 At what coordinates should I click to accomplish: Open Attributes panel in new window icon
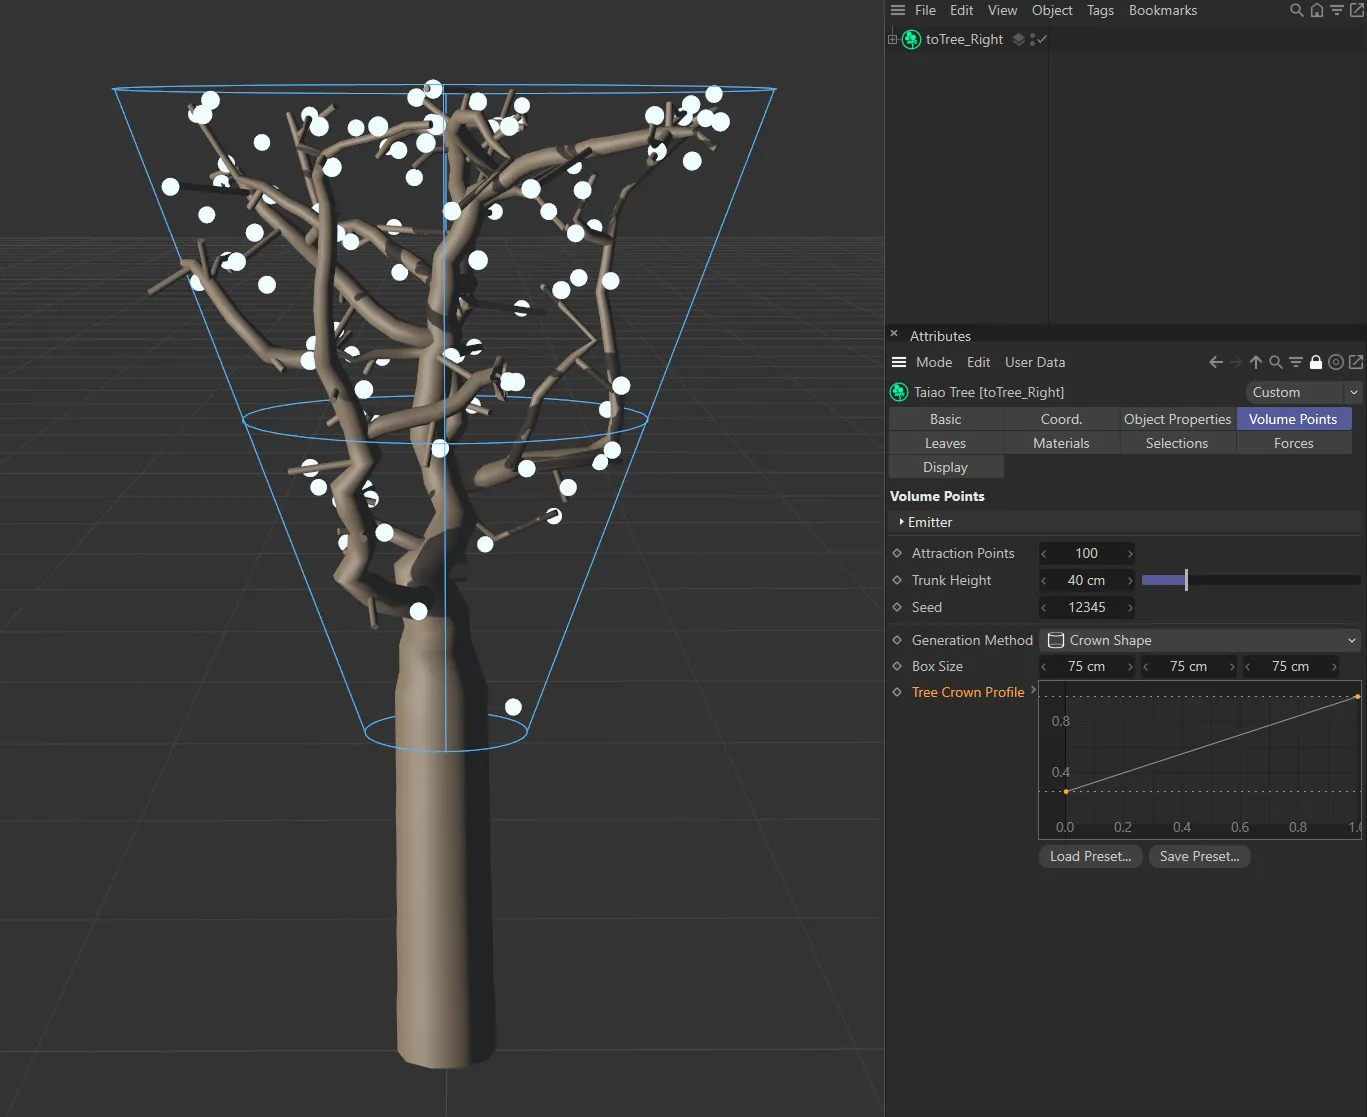click(x=1356, y=362)
